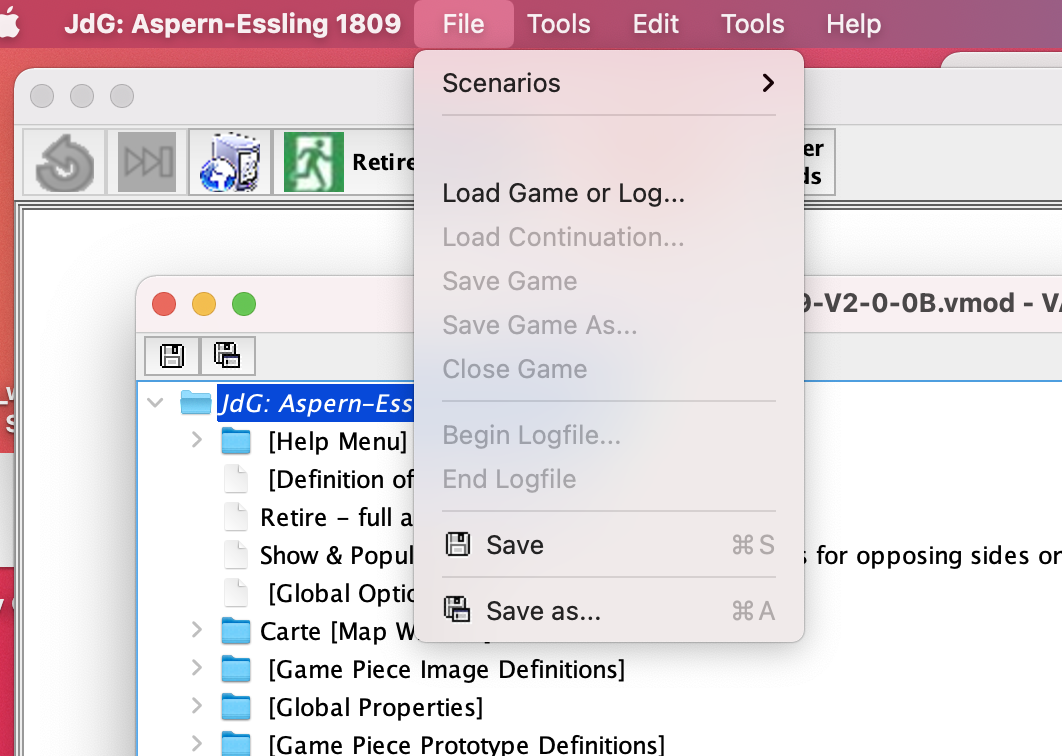This screenshot has width=1062, height=756.
Task: Click the page icon beside [Global Options]
Action: click(236, 592)
